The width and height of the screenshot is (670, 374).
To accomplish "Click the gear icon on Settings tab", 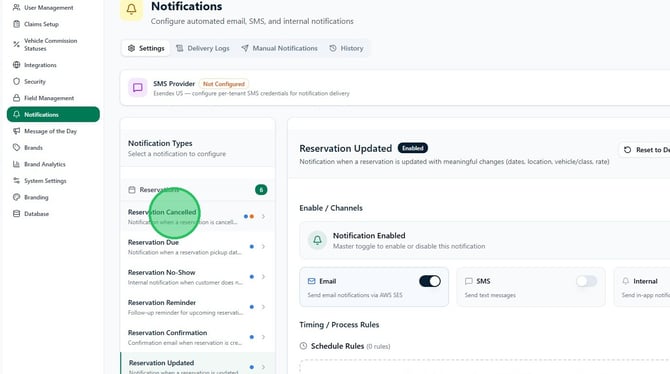I will (x=131, y=48).
